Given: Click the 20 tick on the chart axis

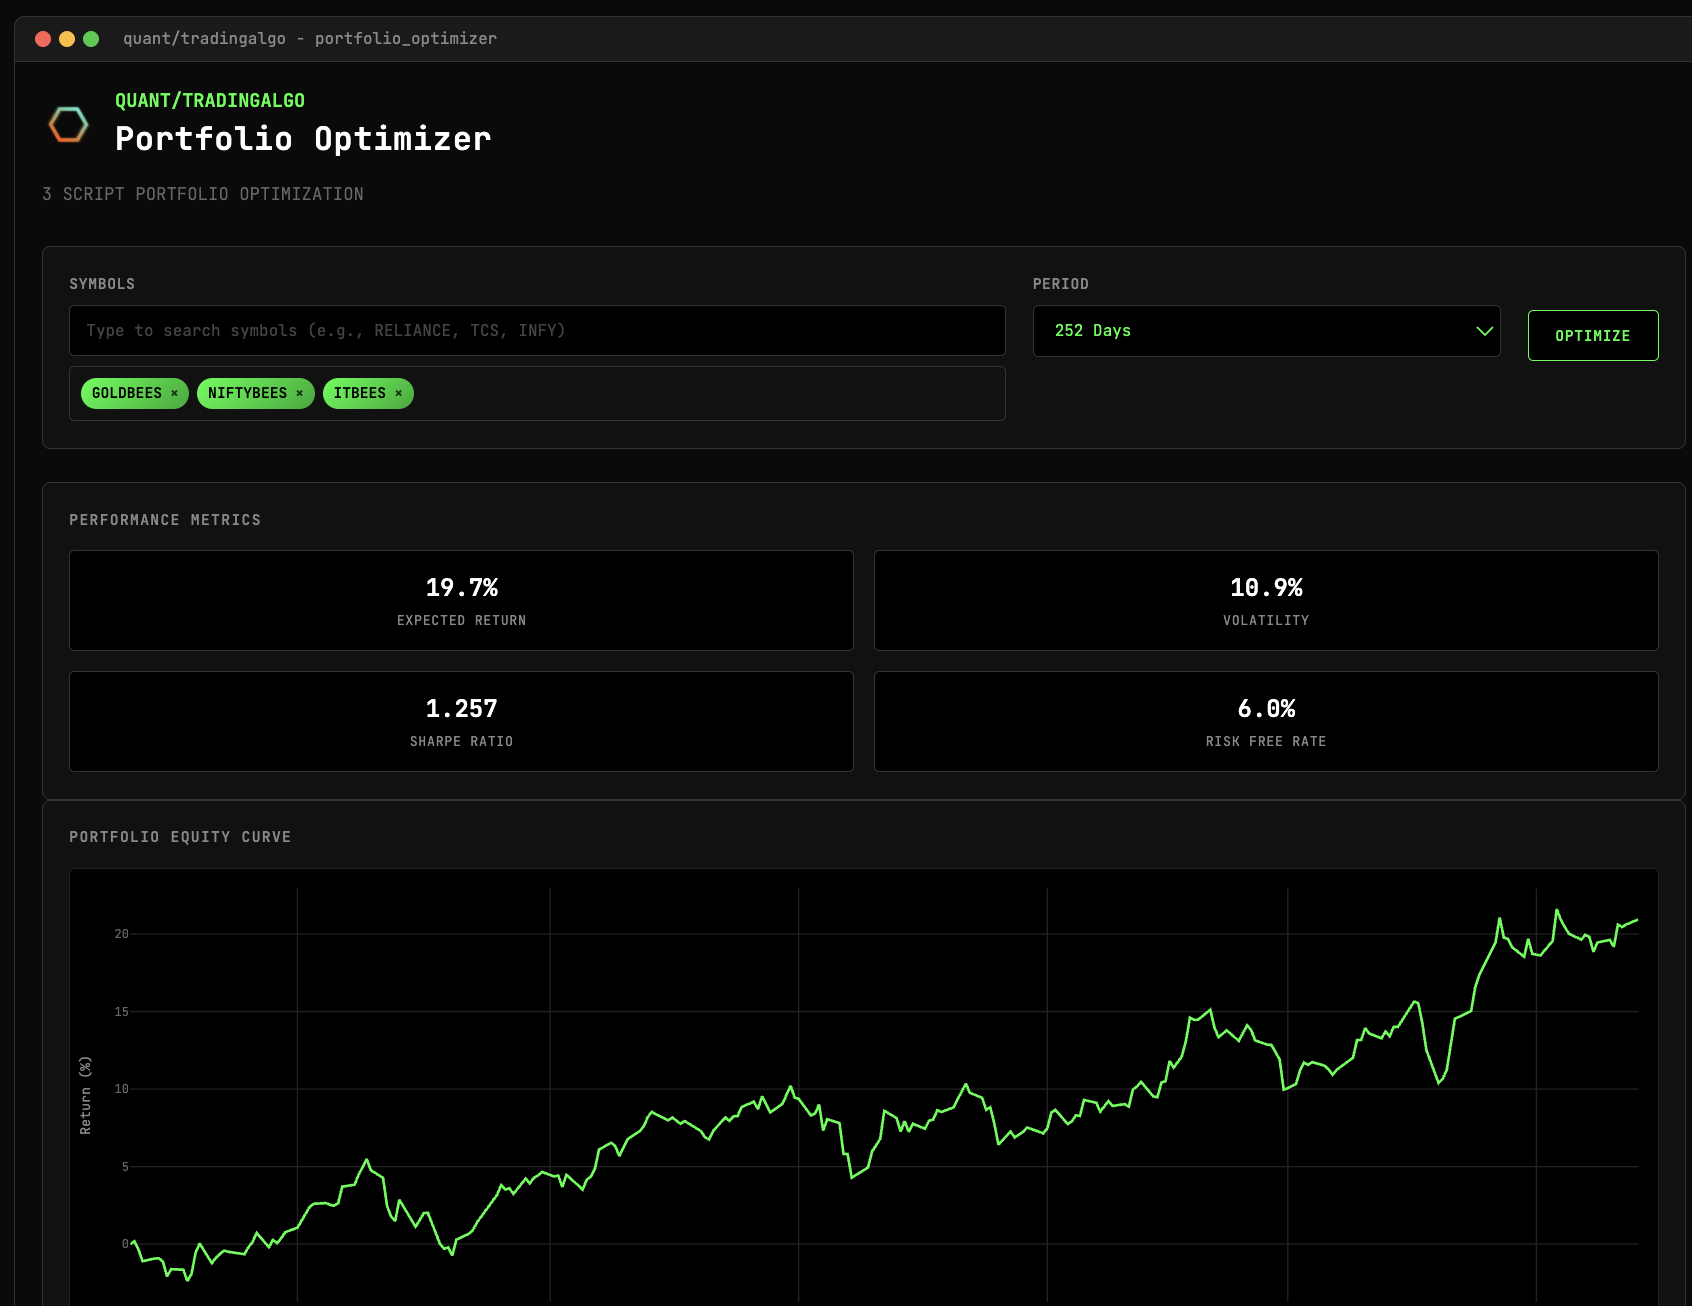Looking at the screenshot, I should pos(121,934).
